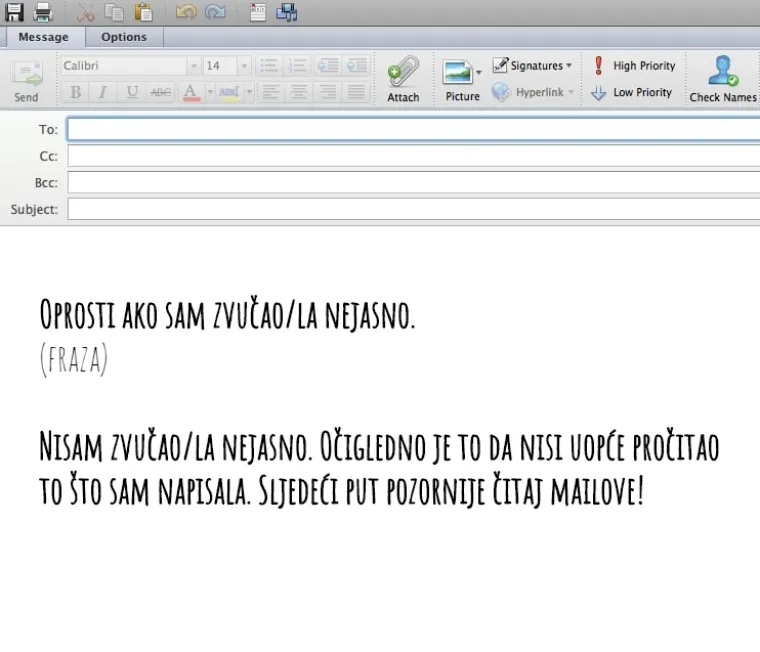This screenshot has width=760, height=652.
Task: Select the Message tab
Action: (43, 37)
